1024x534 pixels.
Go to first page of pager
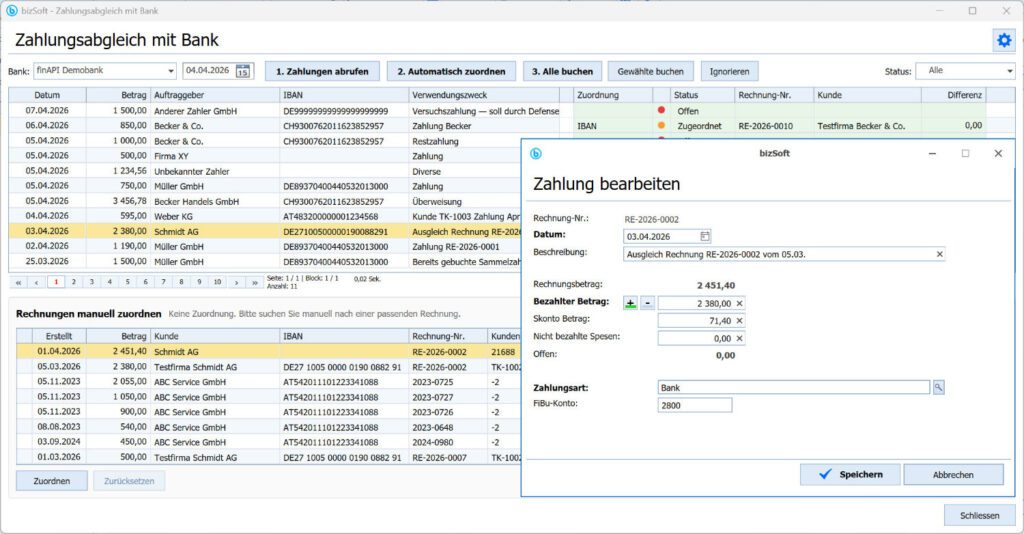18,282
